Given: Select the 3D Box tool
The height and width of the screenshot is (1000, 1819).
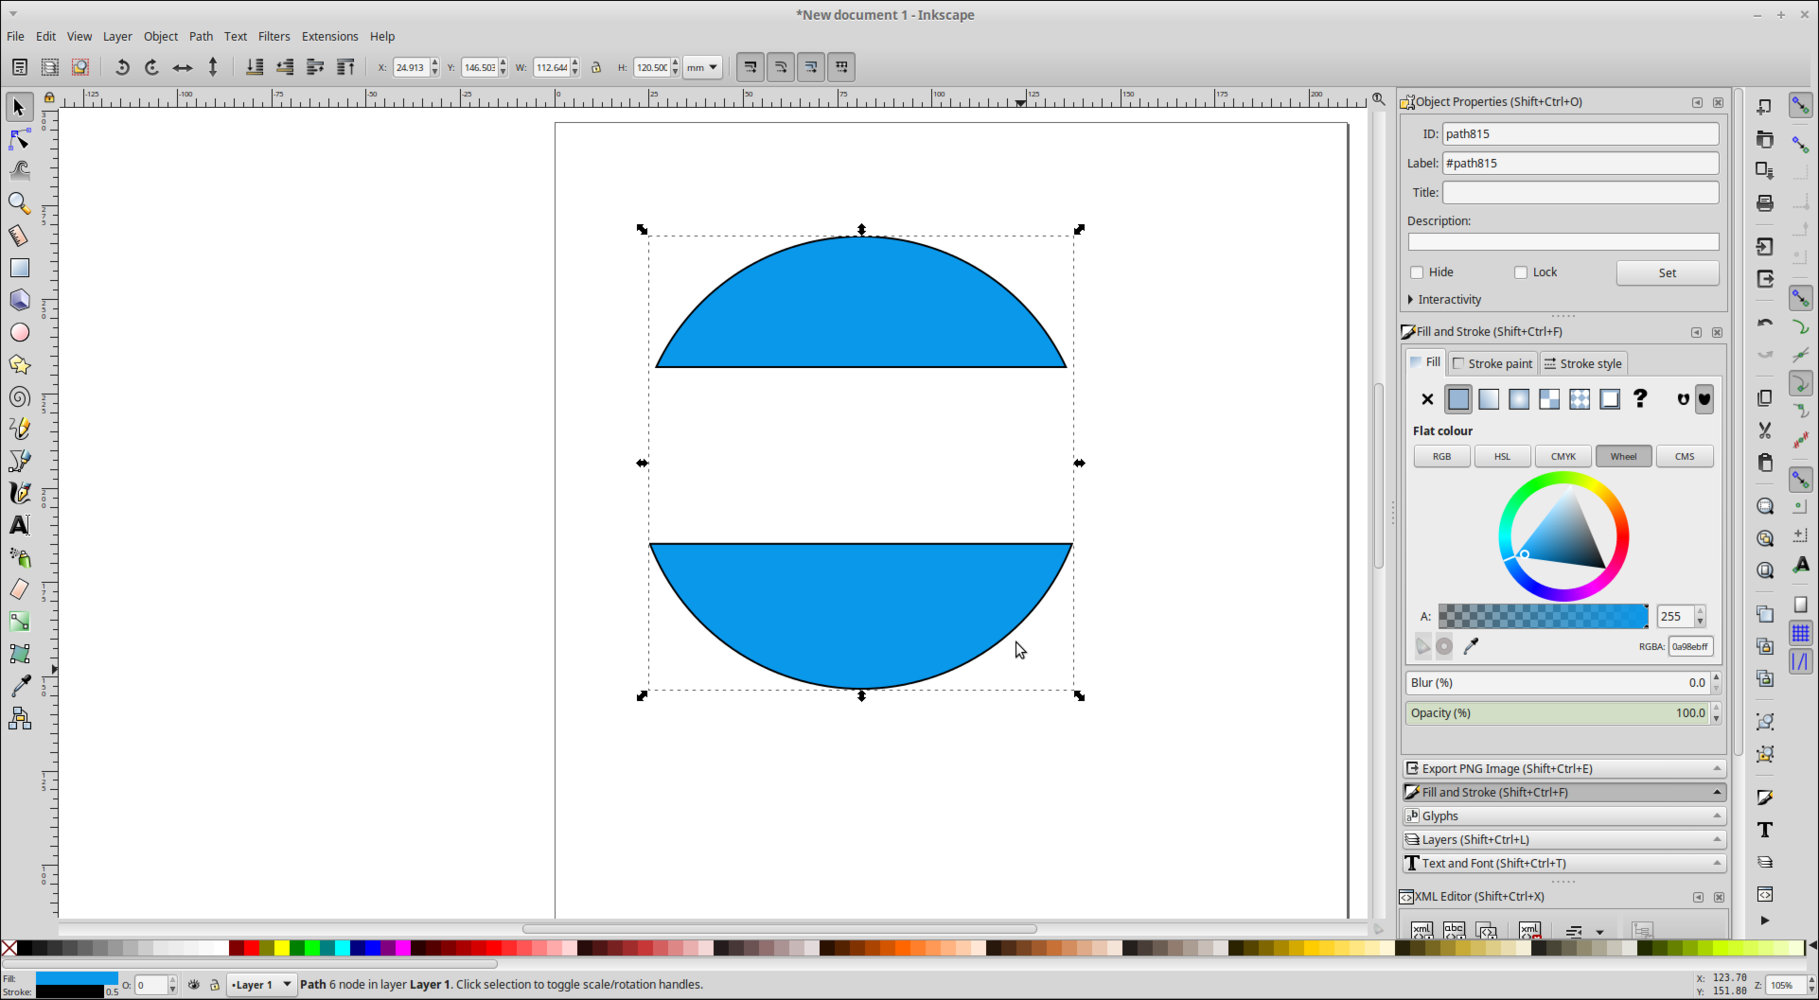Looking at the screenshot, I should coord(19,300).
